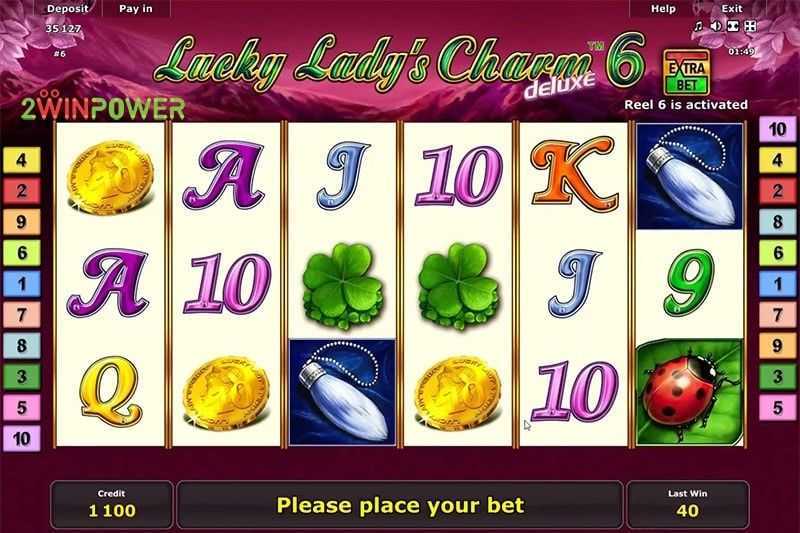
Task: Toggle the background music note icon
Action: point(698,26)
